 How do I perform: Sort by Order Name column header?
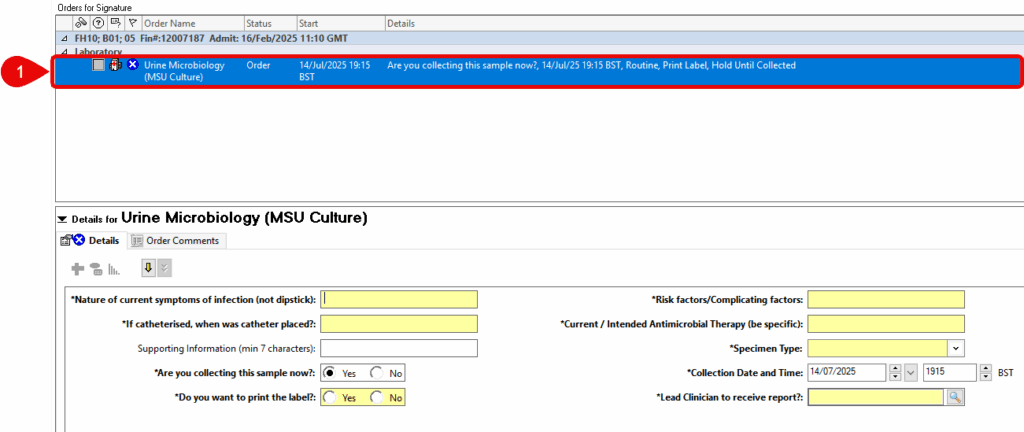tap(193, 23)
